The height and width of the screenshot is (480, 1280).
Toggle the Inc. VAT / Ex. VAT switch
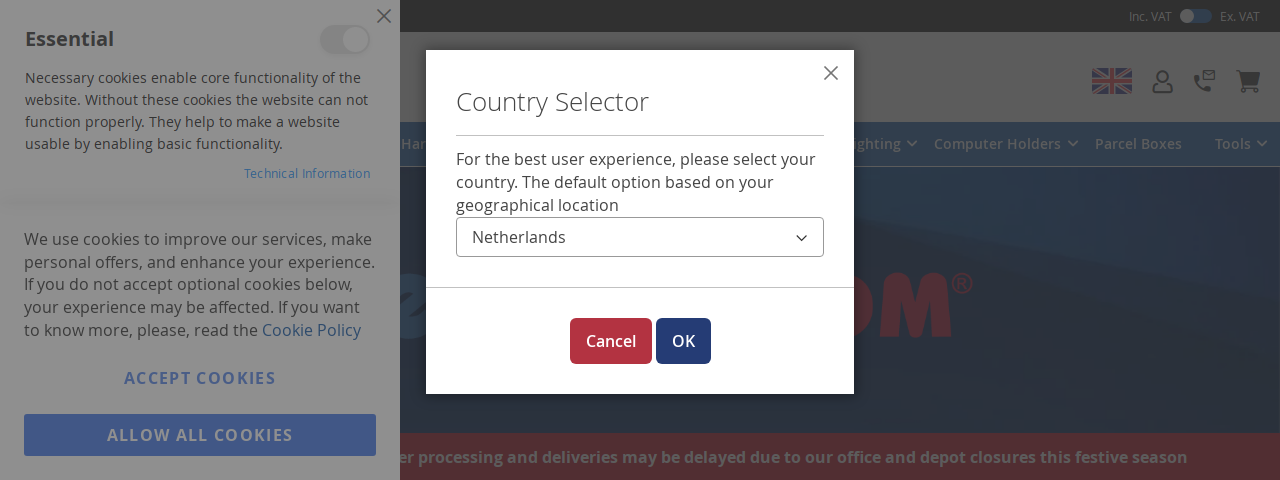[1195, 16]
